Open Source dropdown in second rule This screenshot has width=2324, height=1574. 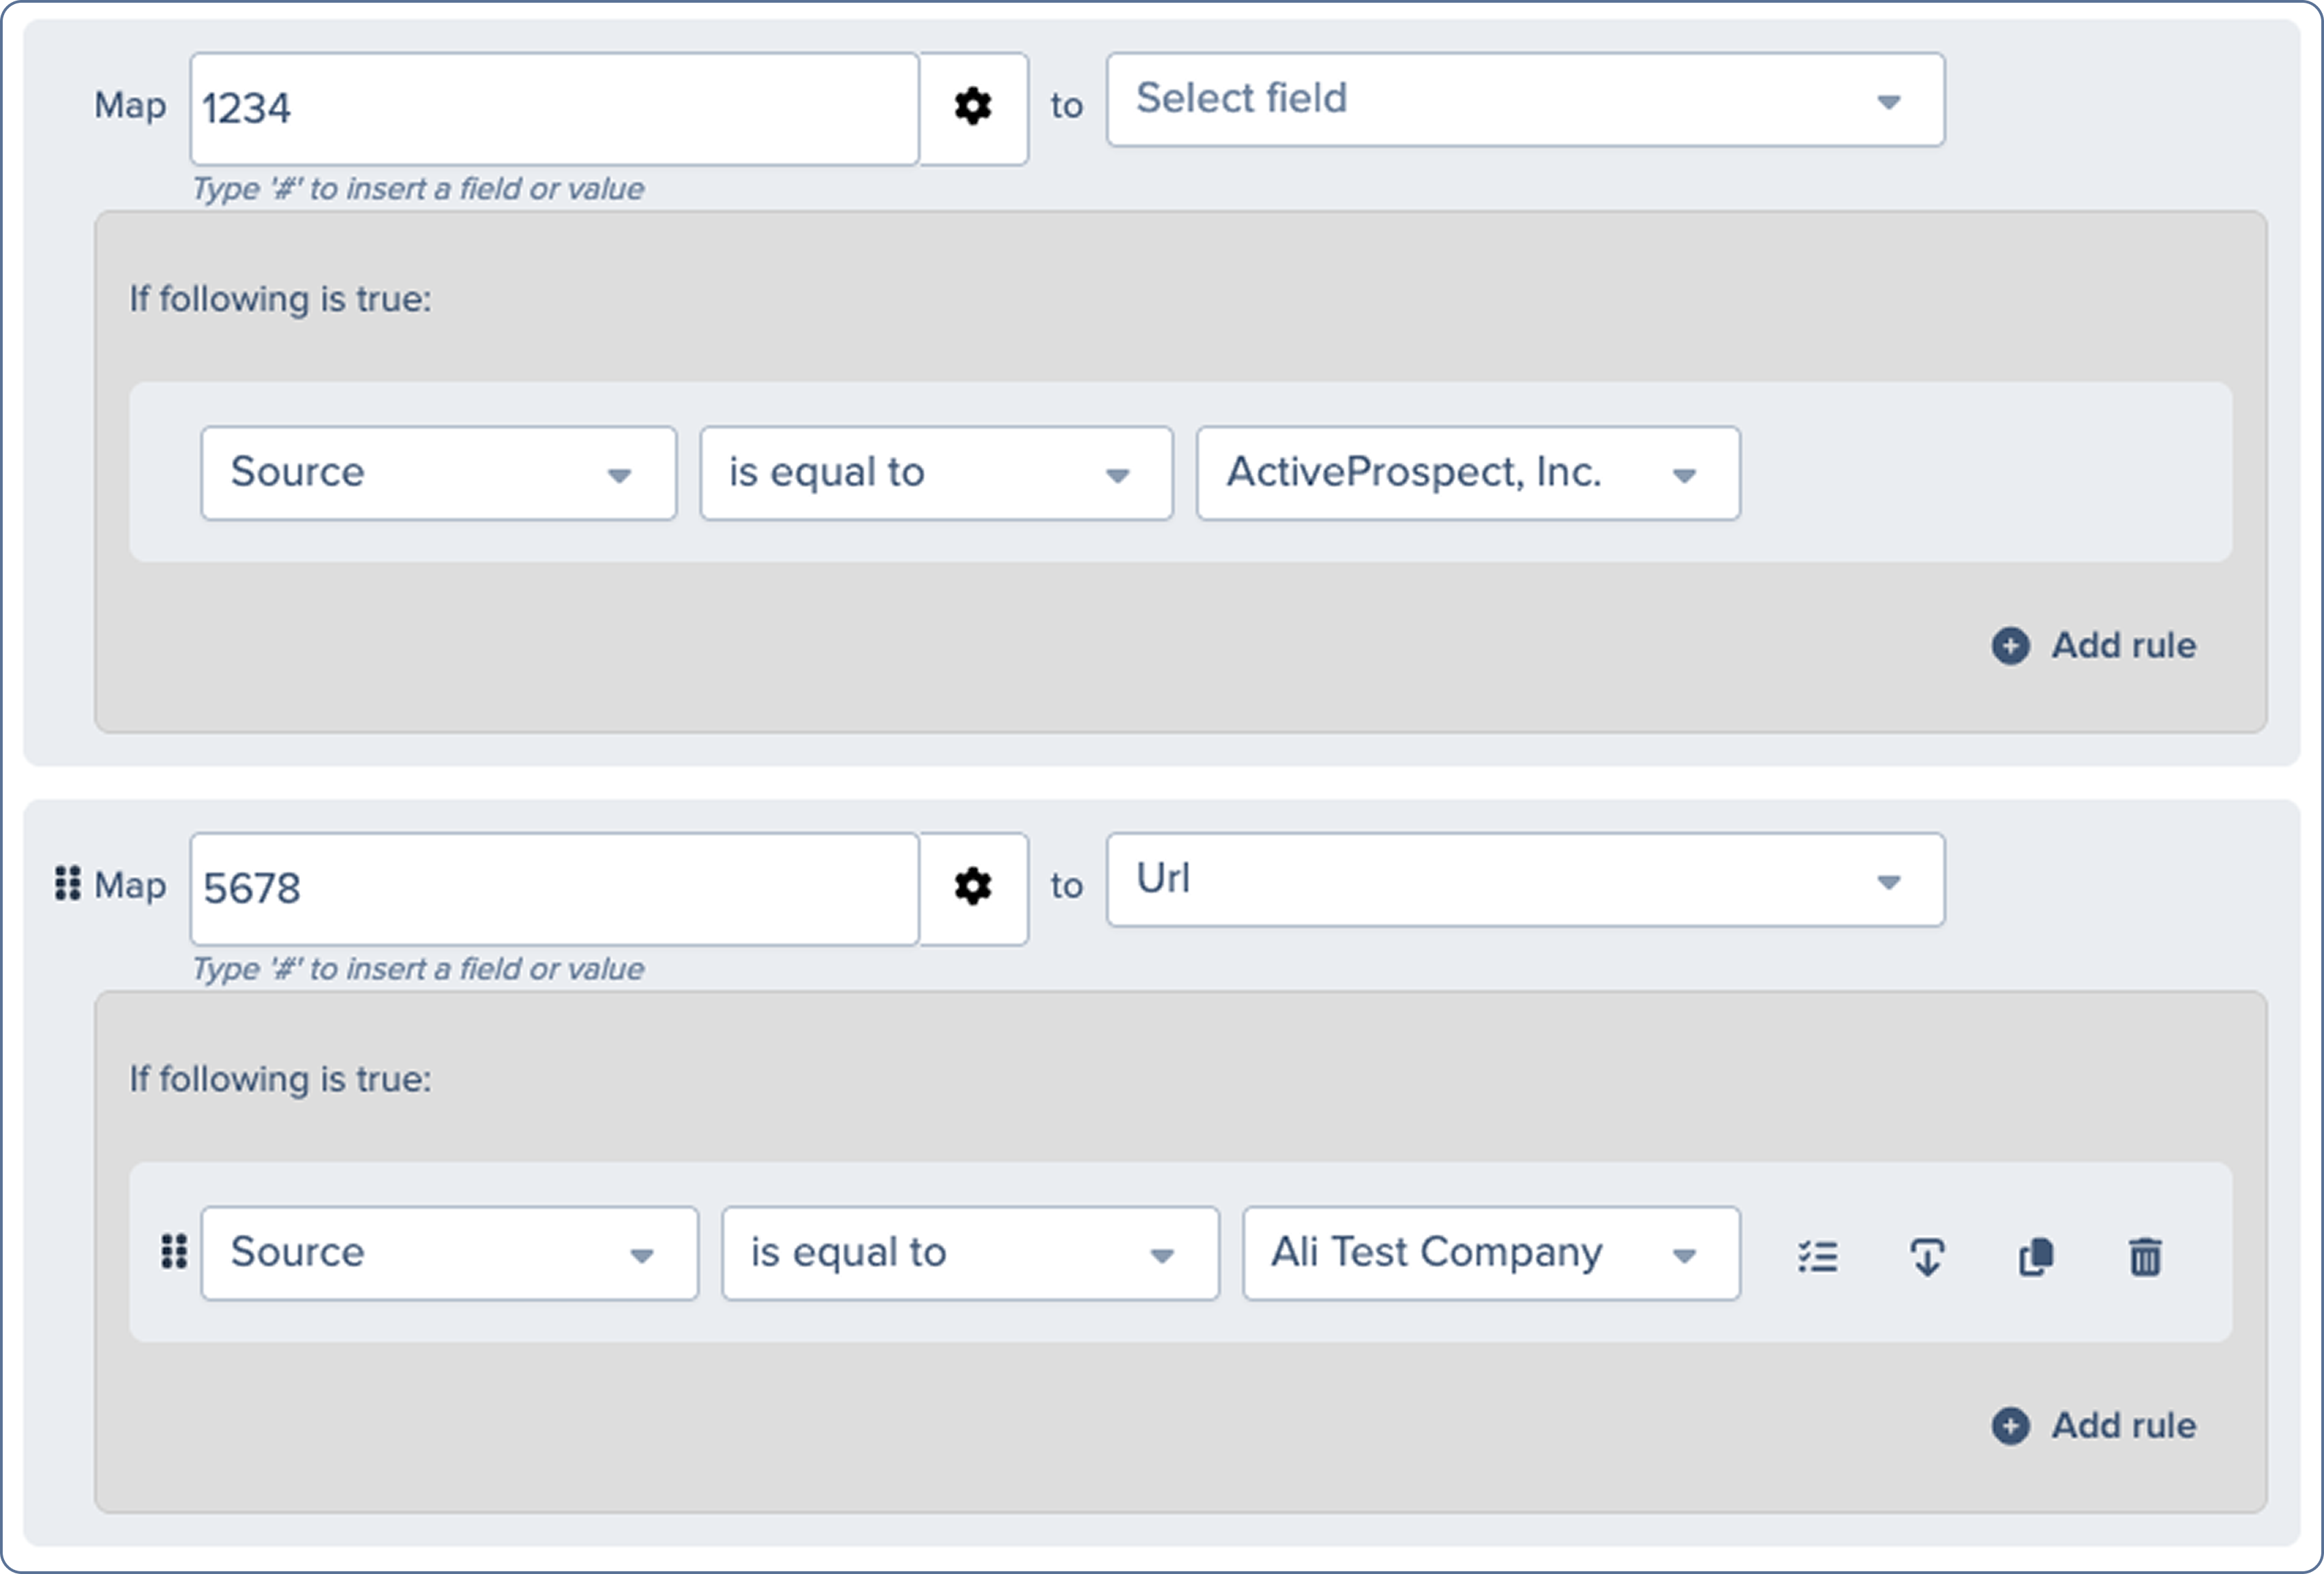[x=448, y=1254]
